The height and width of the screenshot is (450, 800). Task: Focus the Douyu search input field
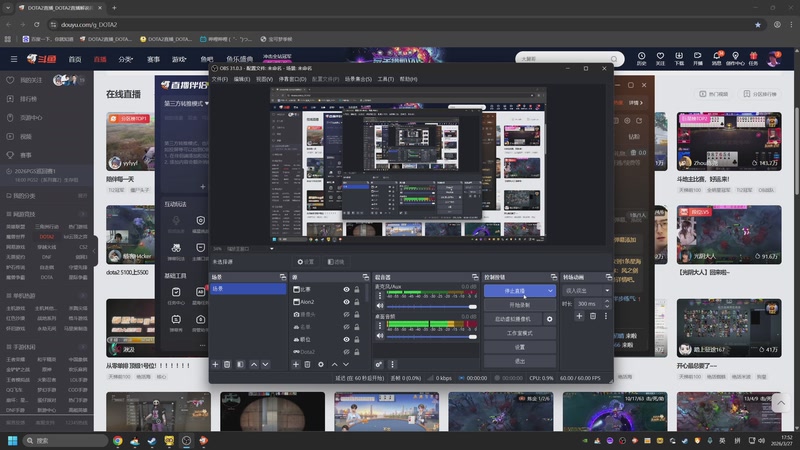click(563, 59)
